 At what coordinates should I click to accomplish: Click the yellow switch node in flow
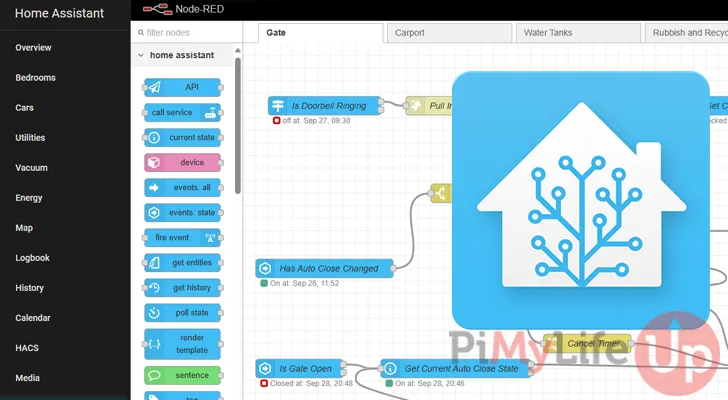441,194
